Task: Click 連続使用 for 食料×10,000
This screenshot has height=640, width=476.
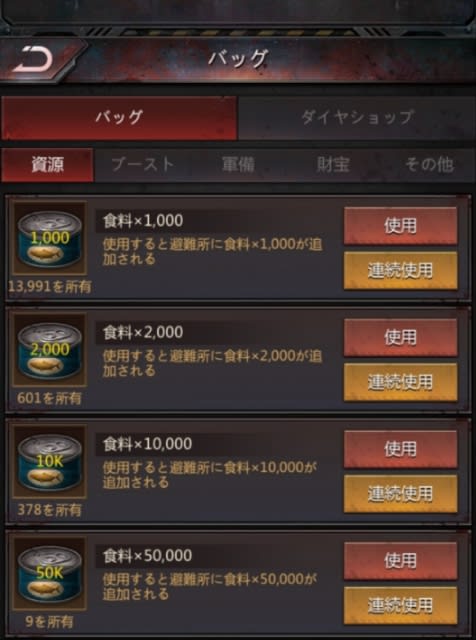Action: click(x=400, y=494)
